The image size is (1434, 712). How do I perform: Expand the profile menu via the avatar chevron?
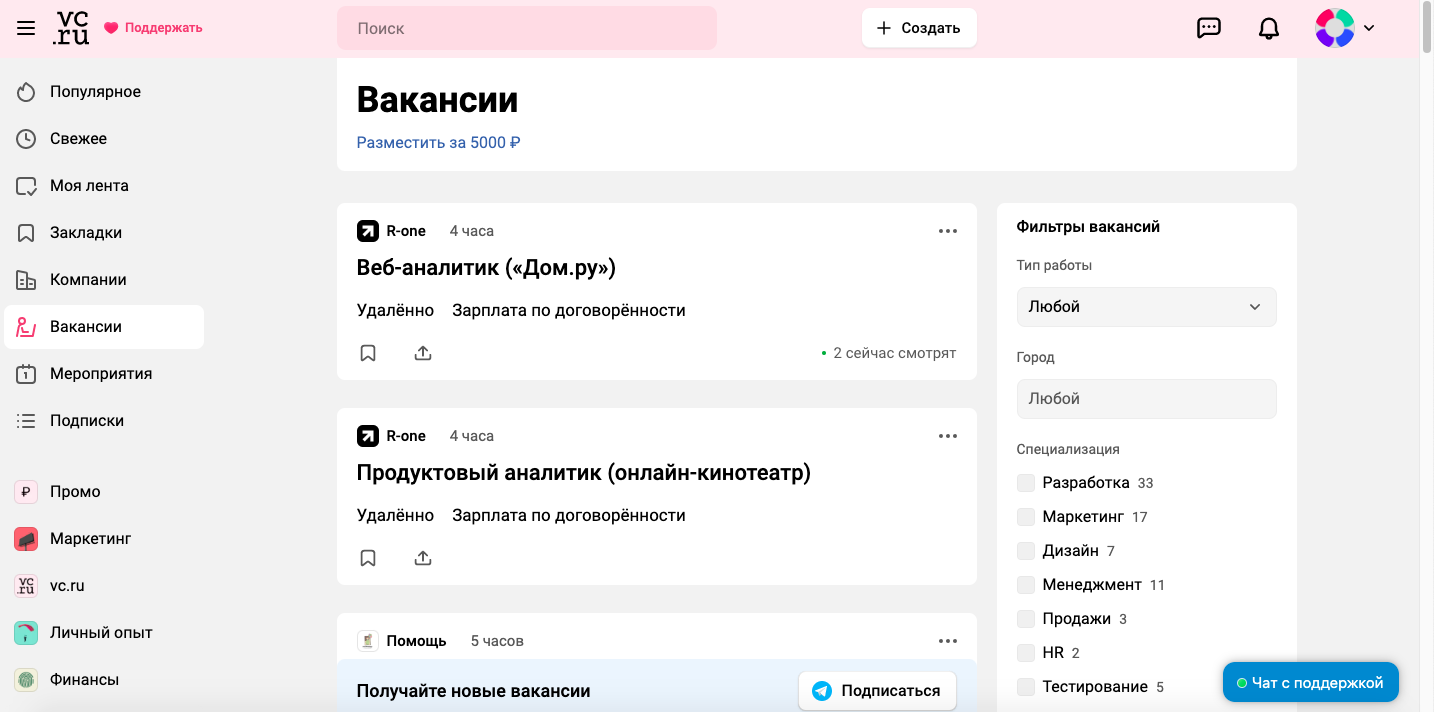click(1371, 28)
